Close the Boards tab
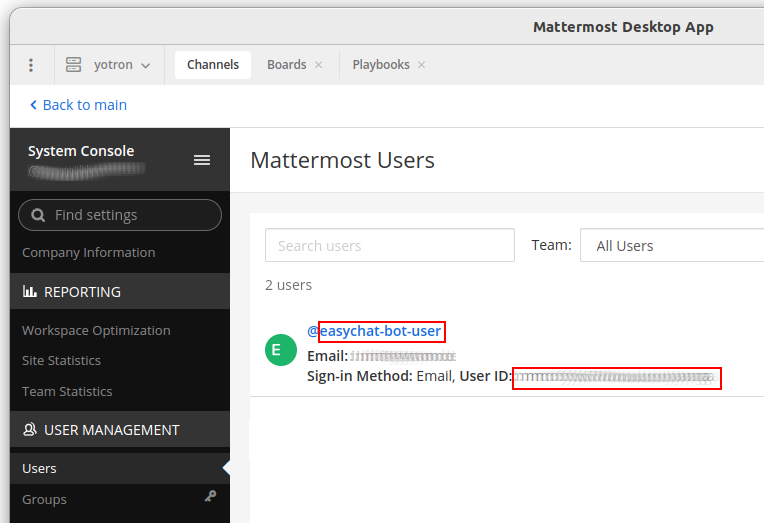Viewport: 764px width, 523px height. 319,65
